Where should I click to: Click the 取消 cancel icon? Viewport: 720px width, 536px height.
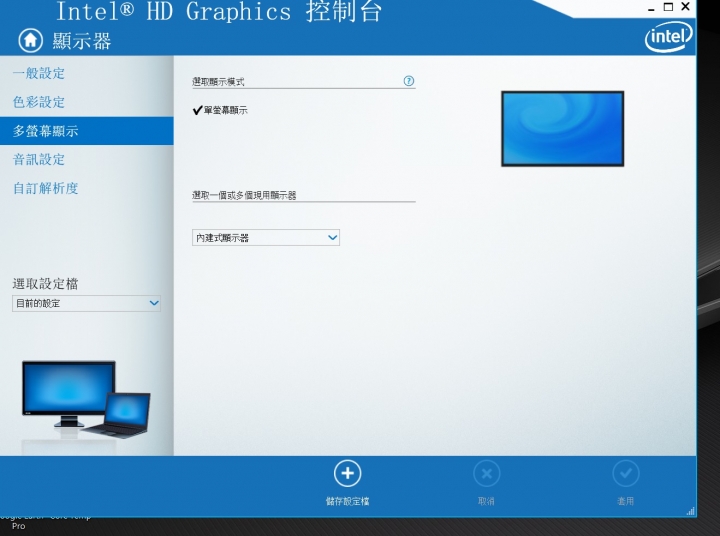(x=486, y=473)
